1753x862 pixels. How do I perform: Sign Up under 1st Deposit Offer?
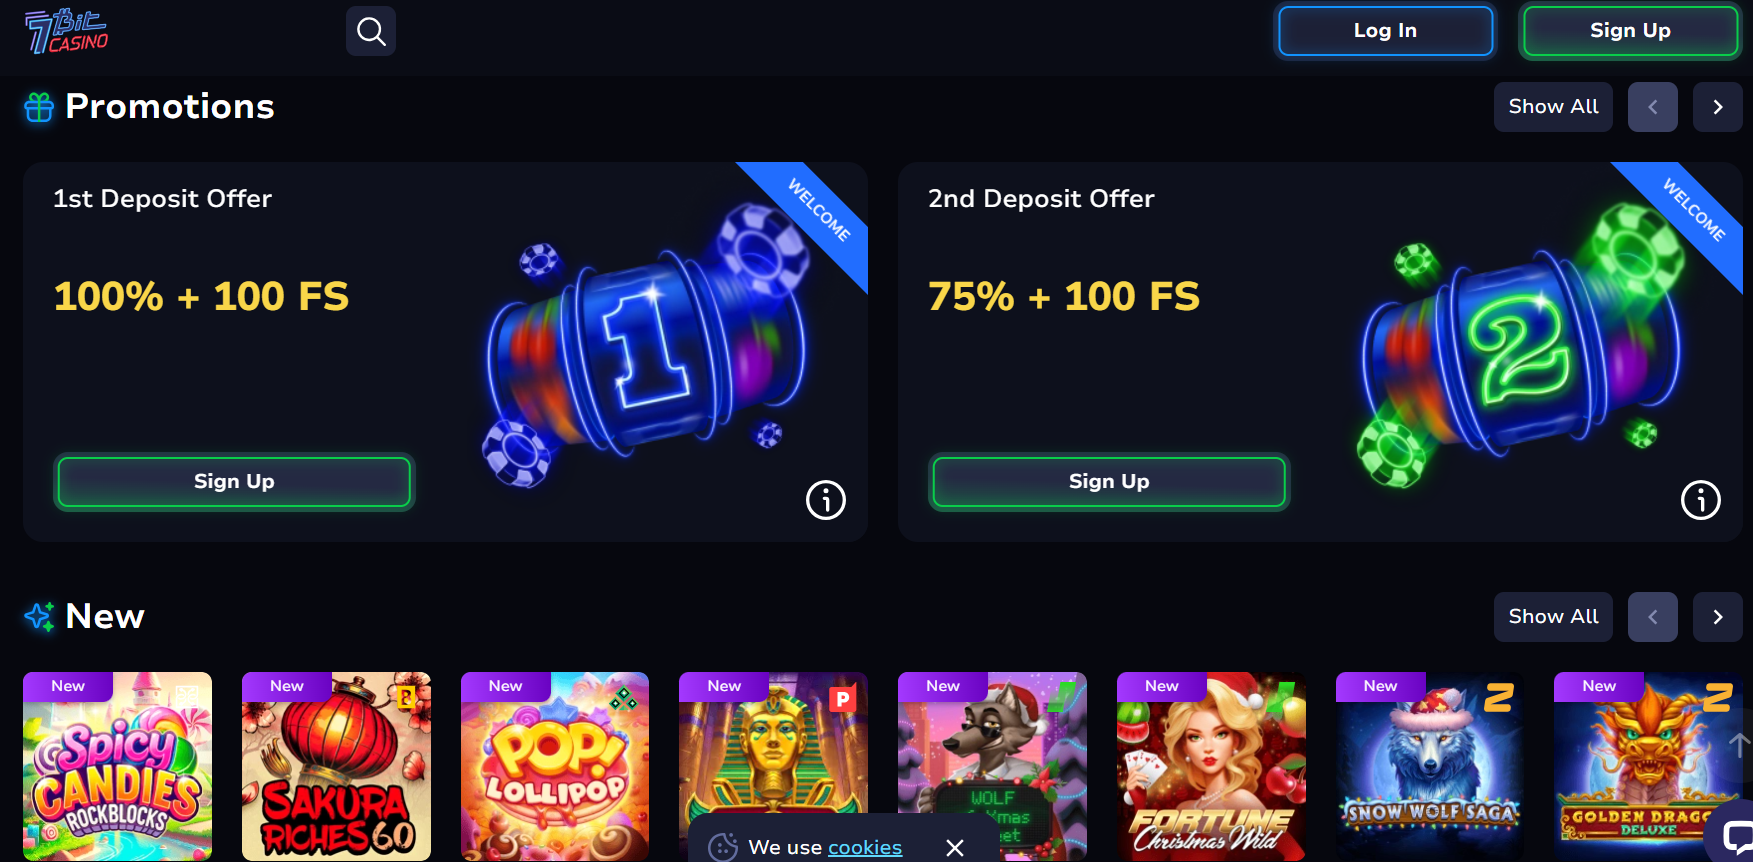(x=234, y=482)
